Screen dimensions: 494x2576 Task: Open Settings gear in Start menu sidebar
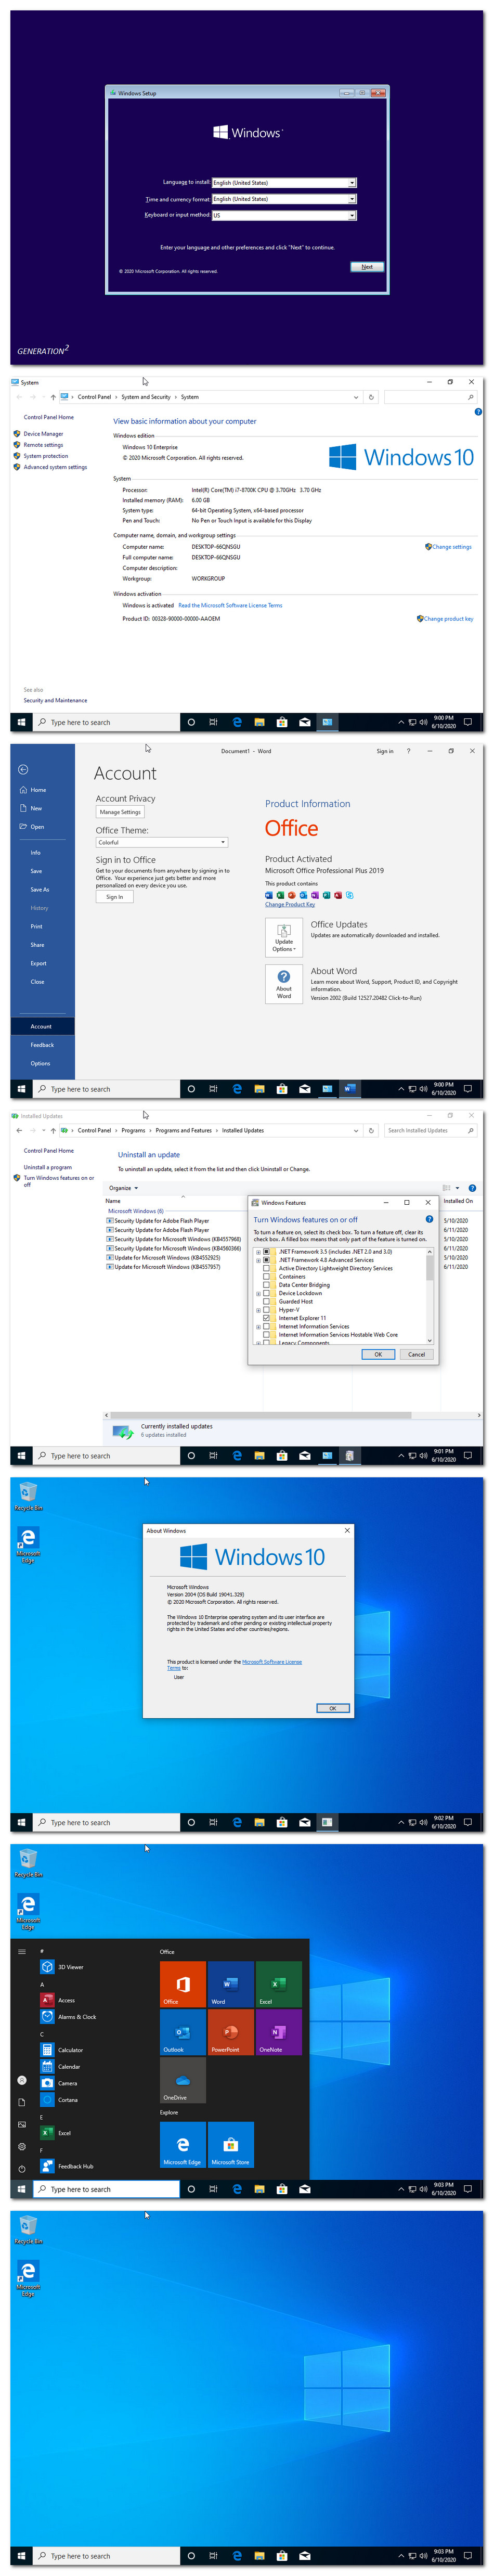[22, 2146]
